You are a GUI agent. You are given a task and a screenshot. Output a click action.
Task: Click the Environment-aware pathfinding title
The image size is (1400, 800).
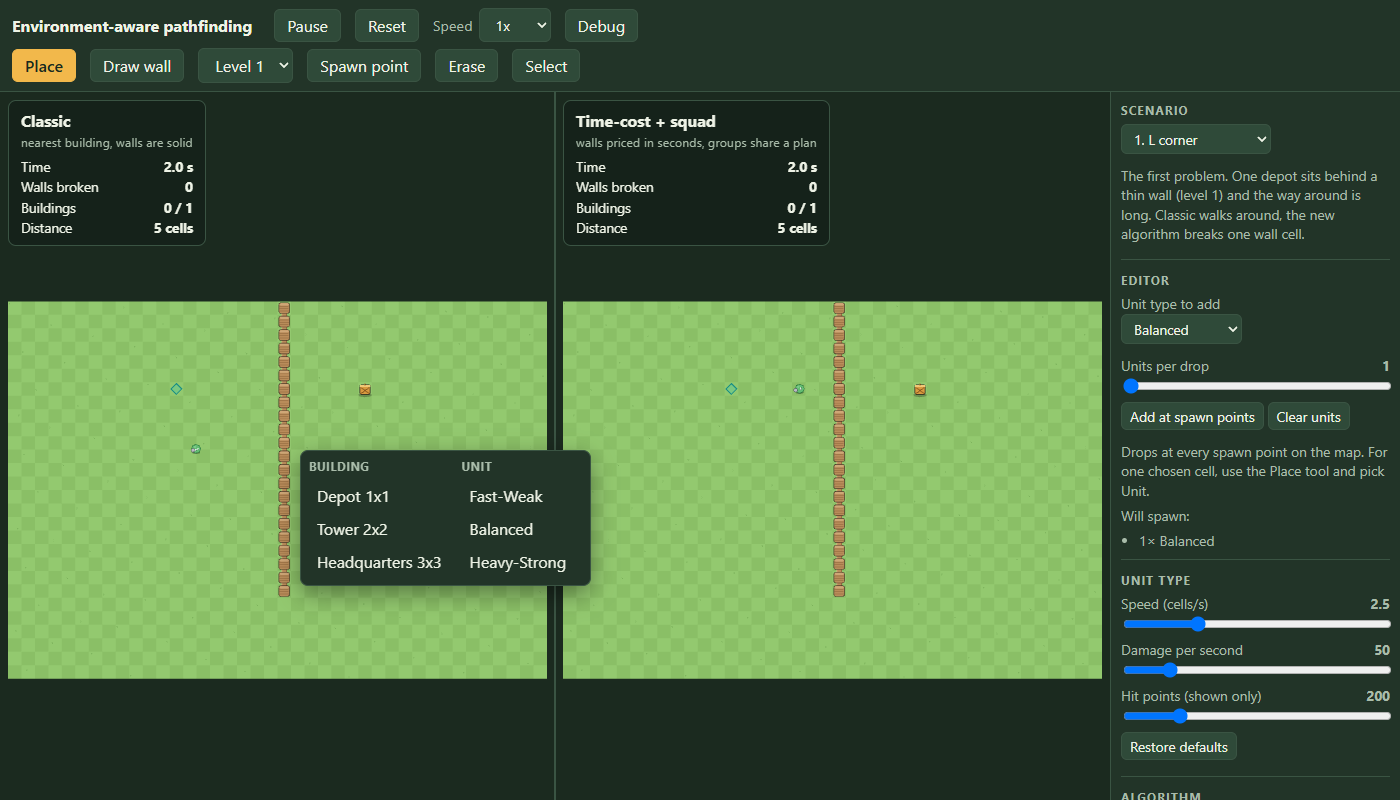(x=132, y=26)
